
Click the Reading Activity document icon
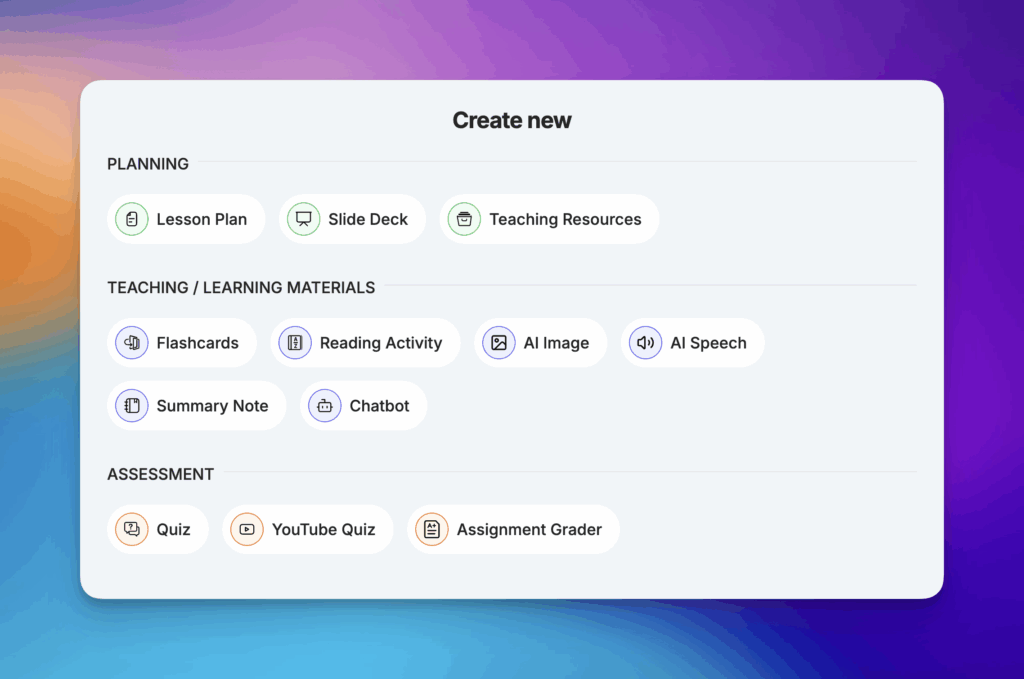coord(294,342)
